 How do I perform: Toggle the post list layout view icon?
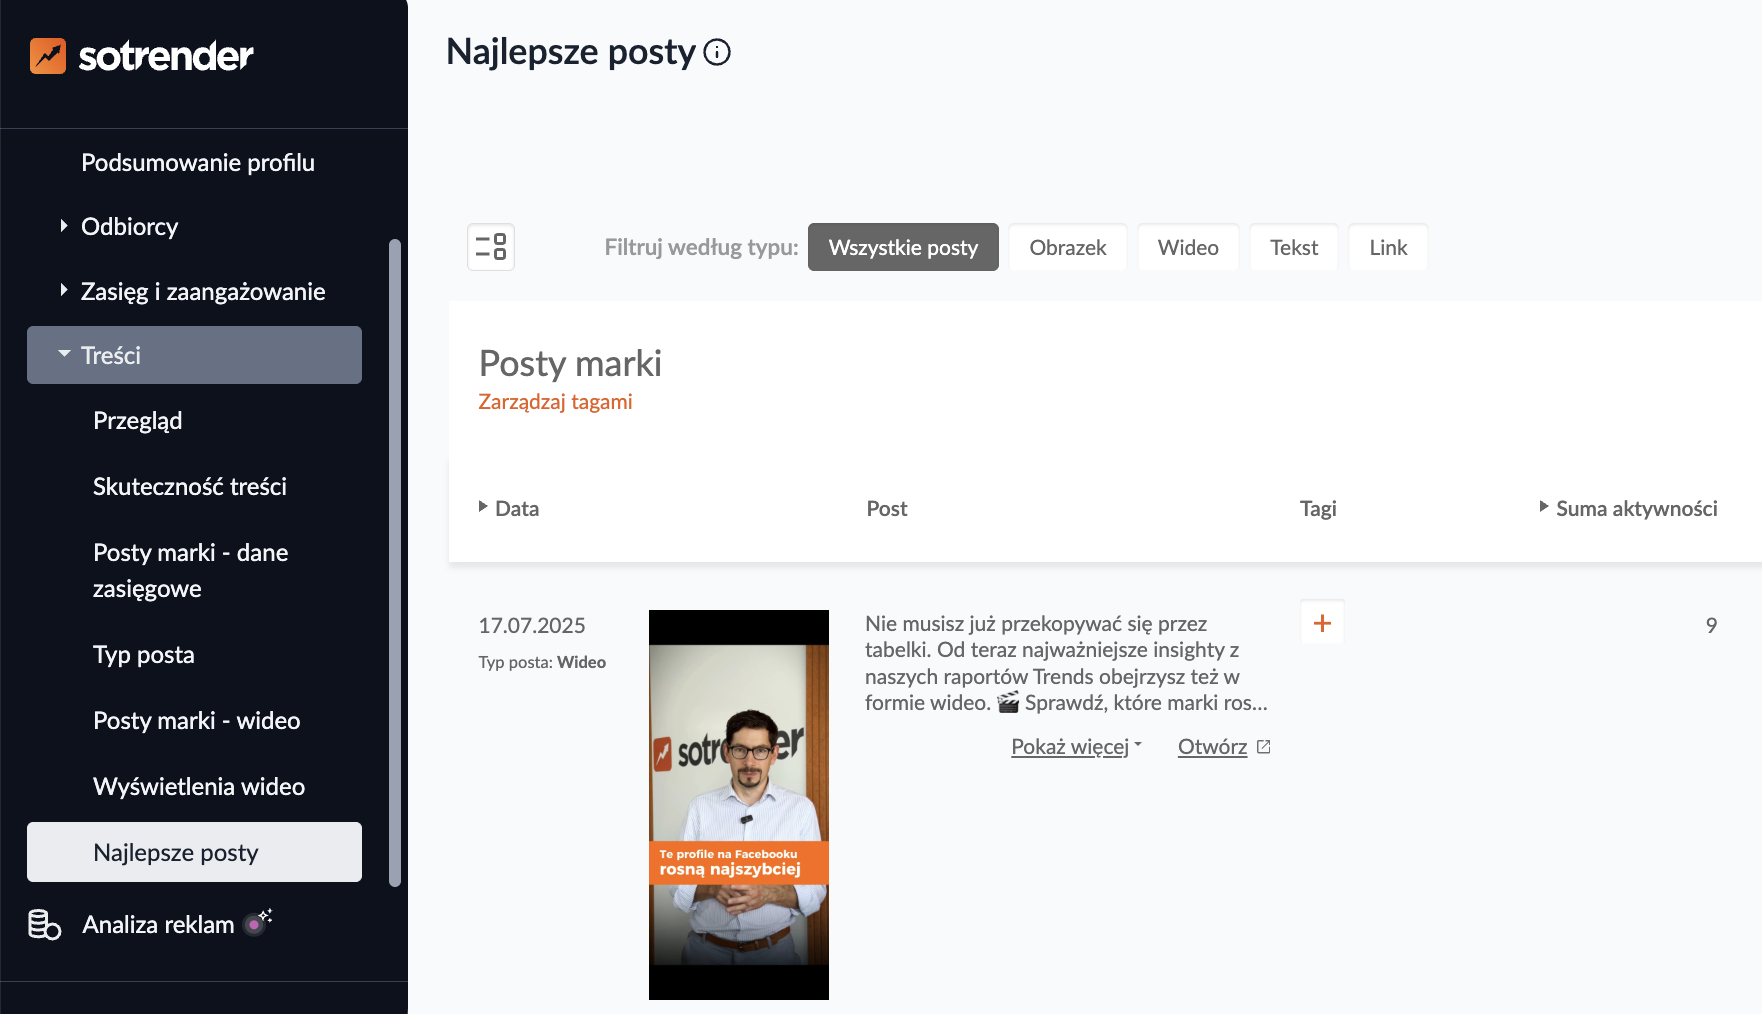click(x=491, y=247)
